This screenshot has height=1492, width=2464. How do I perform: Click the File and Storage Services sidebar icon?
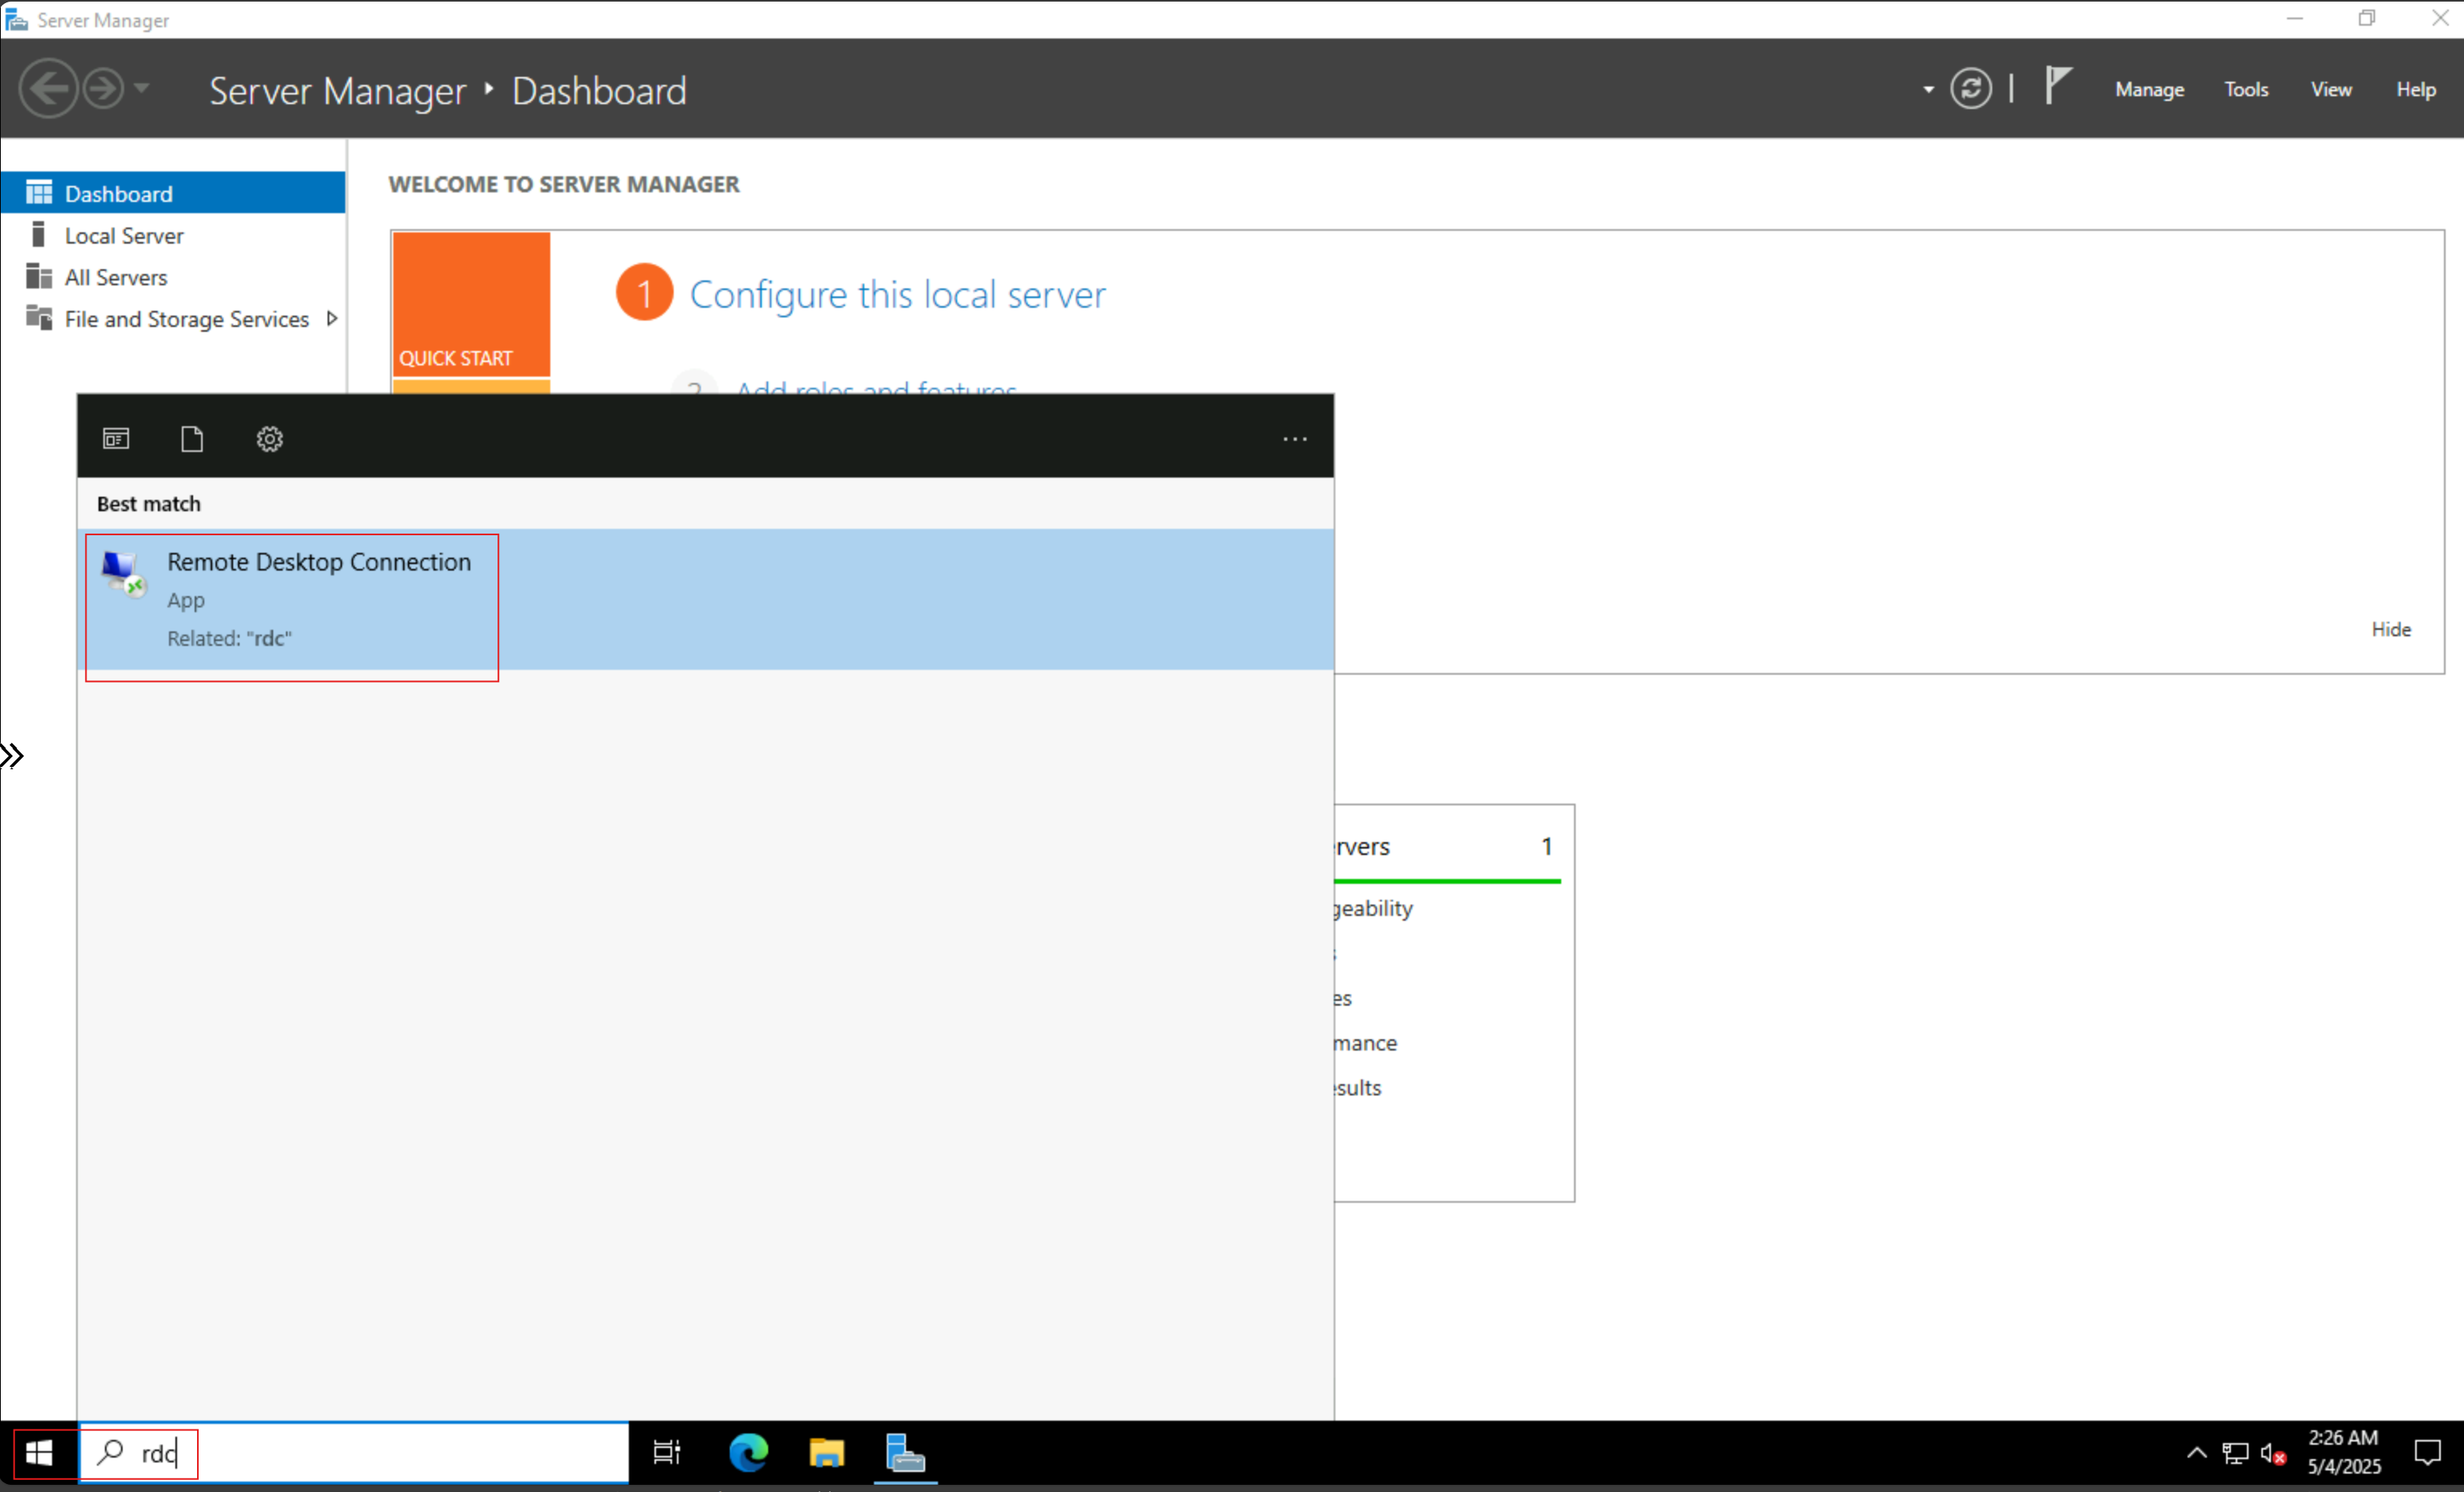point(39,318)
